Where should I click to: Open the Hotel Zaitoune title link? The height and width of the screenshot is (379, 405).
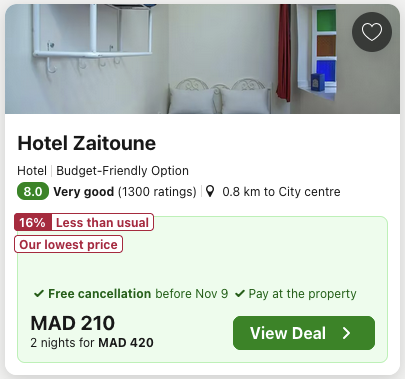click(87, 143)
